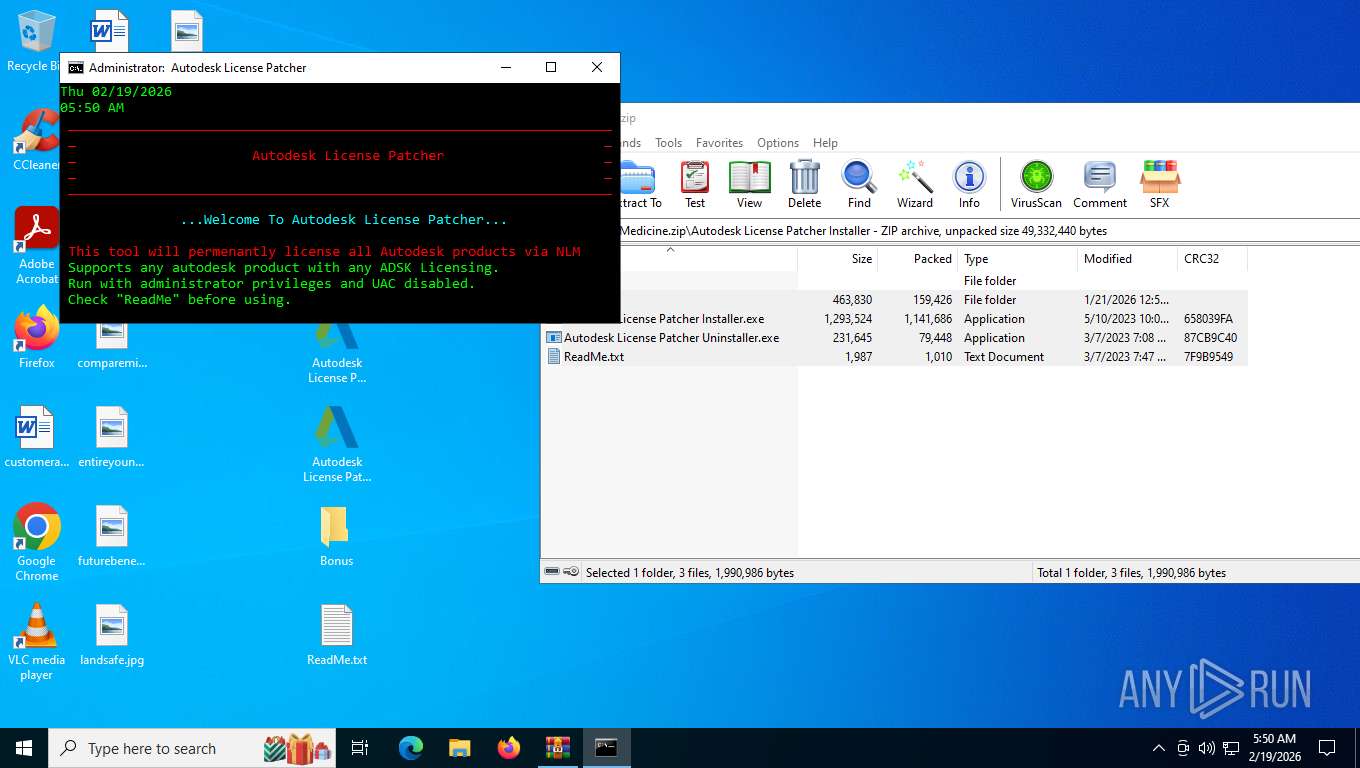Screen dimensions: 1360x768
Task: Click the Total 1 folder, 3 files status text
Action: pos(1131,573)
